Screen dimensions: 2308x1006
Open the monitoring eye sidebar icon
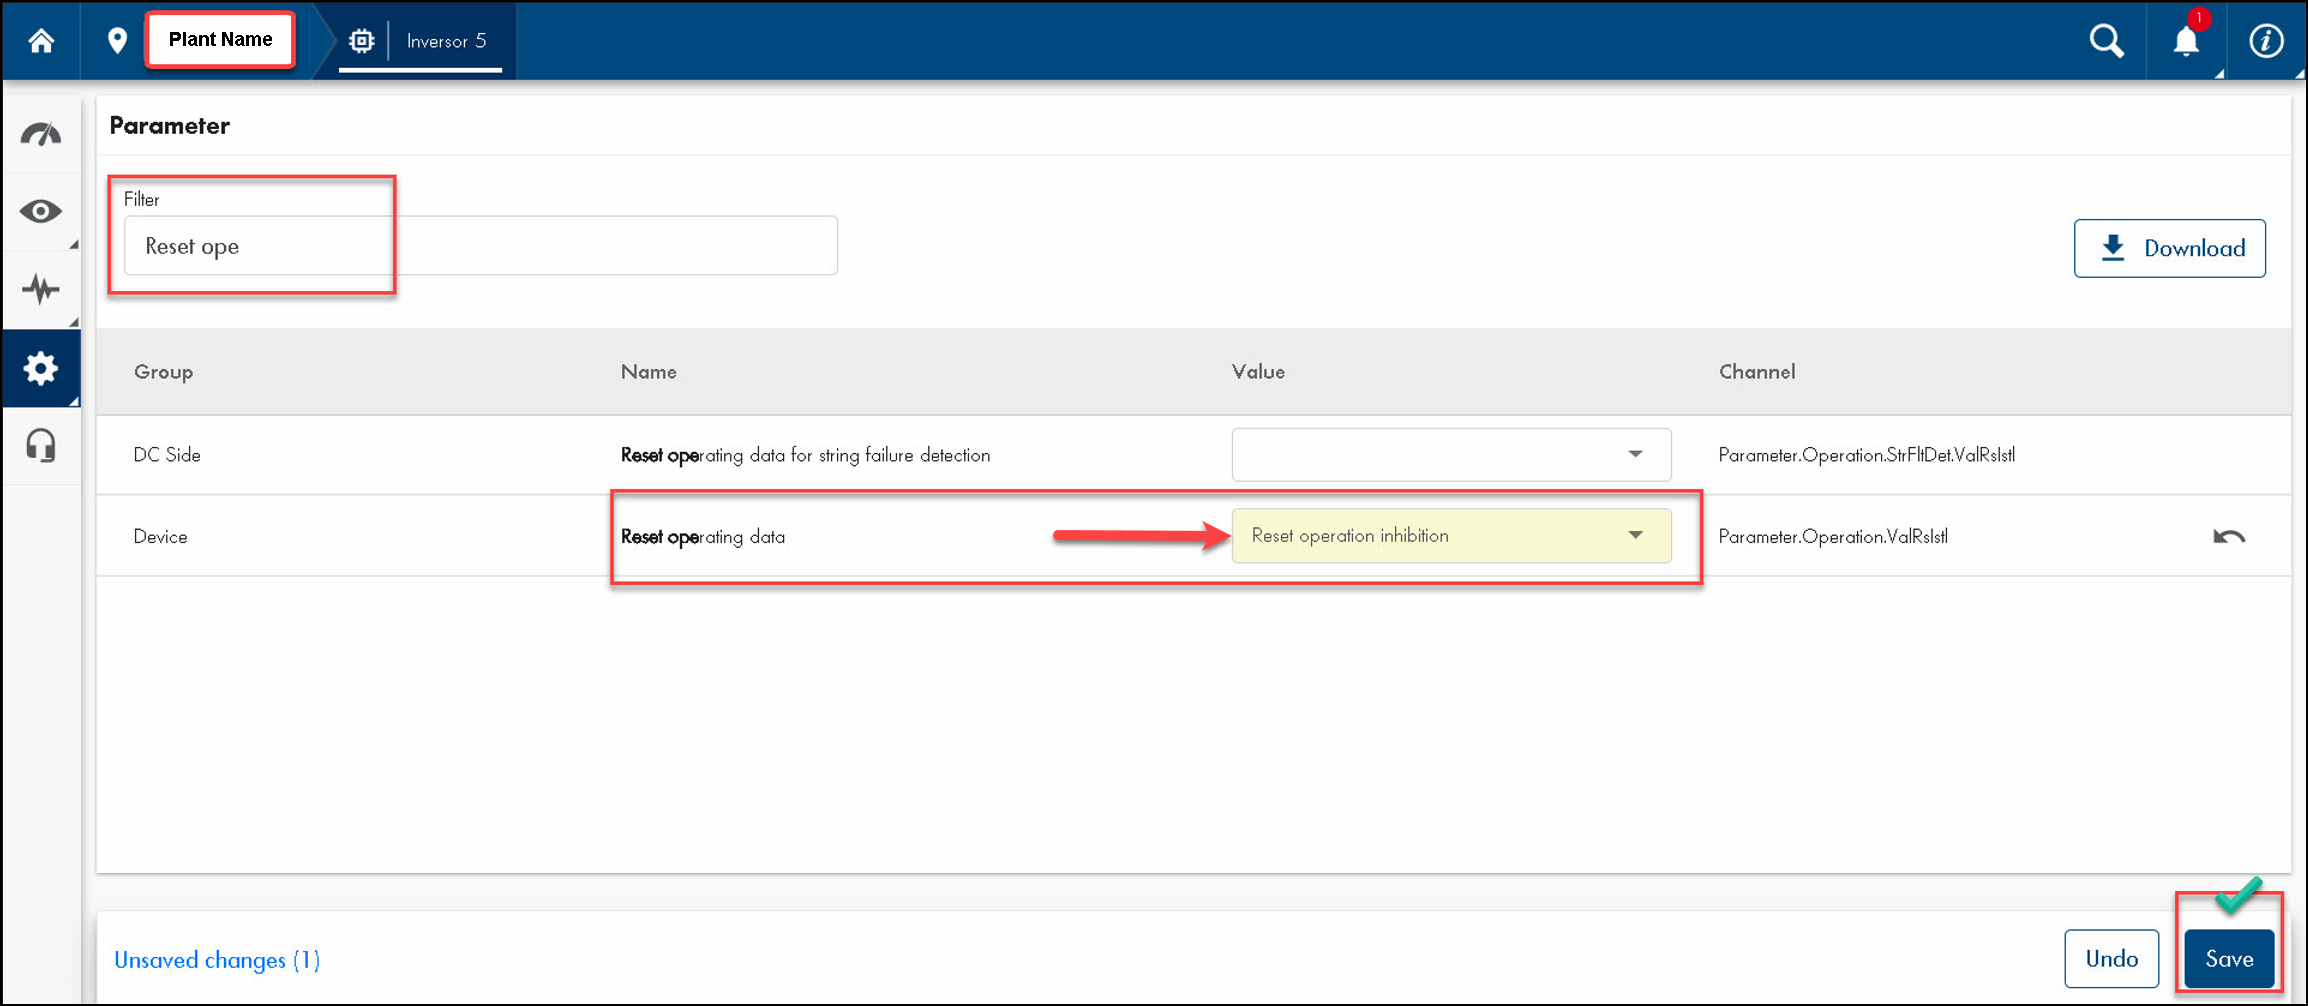tap(41, 211)
